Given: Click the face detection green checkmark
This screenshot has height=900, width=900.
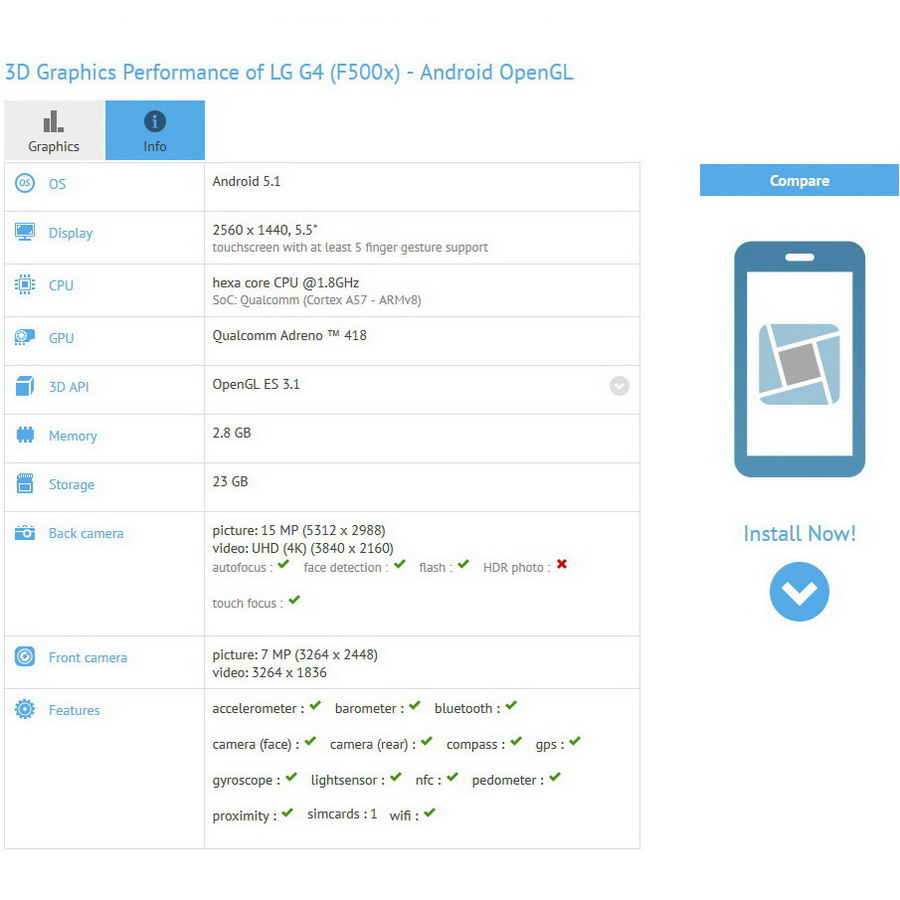Looking at the screenshot, I should 399,564.
